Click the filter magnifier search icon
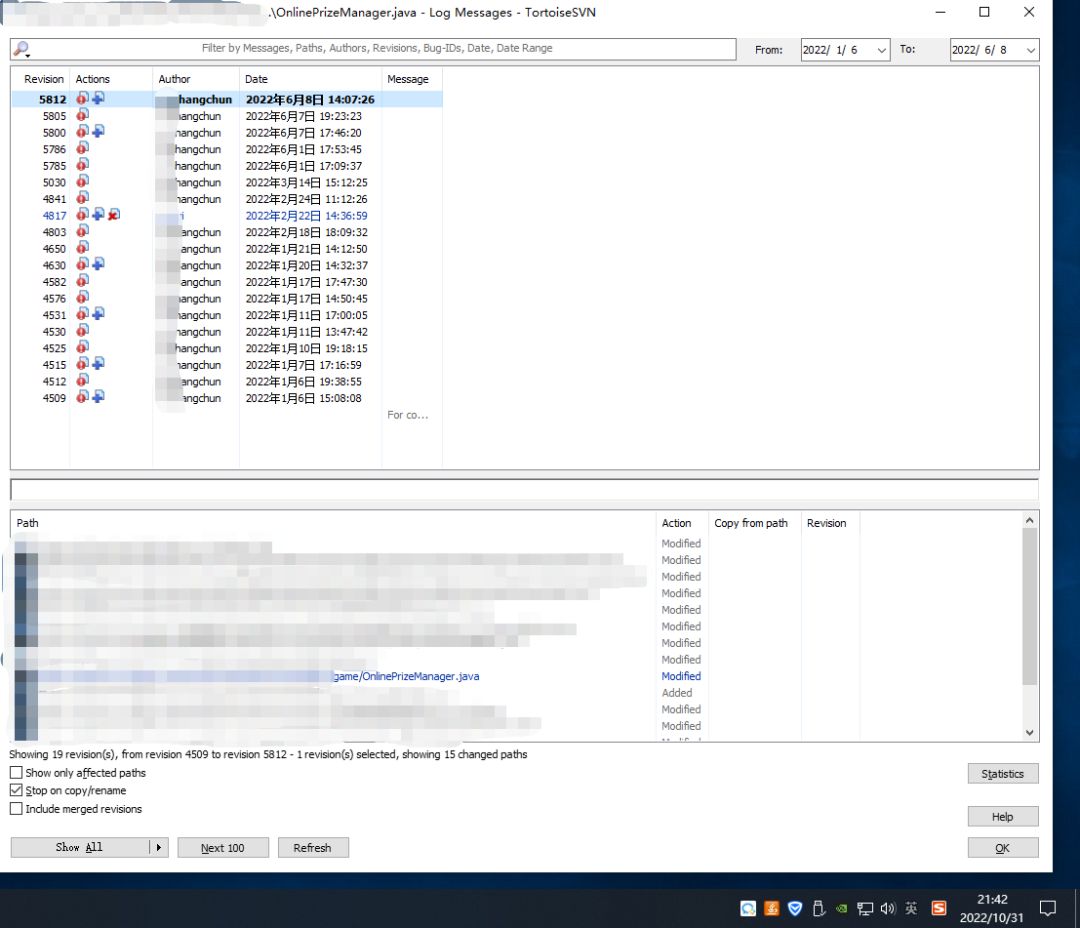 click(21, 49)
